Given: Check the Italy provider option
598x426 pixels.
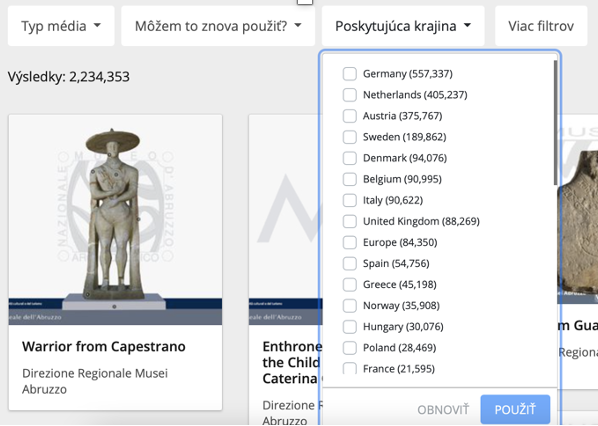Looking at the screenshot, I should pyautogui.click(x=349, y=200).
